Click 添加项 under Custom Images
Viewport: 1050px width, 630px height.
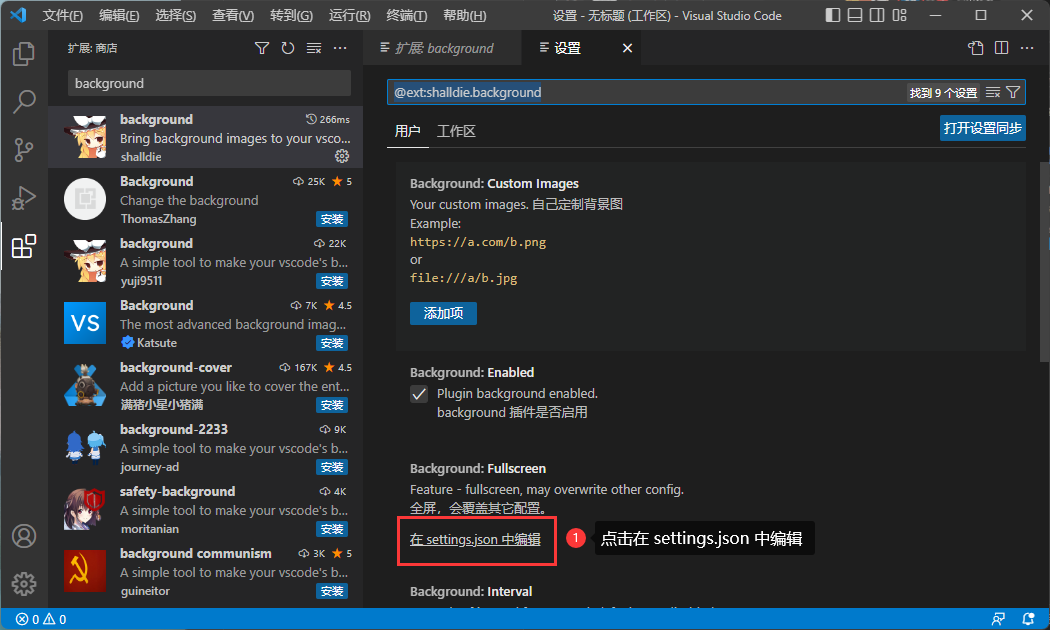(443, 313)
